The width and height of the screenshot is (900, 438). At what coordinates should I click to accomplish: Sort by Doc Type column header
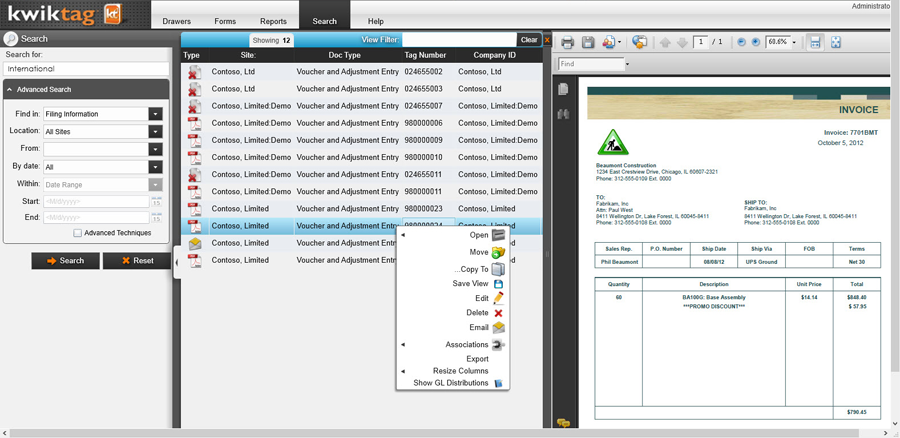344,55
